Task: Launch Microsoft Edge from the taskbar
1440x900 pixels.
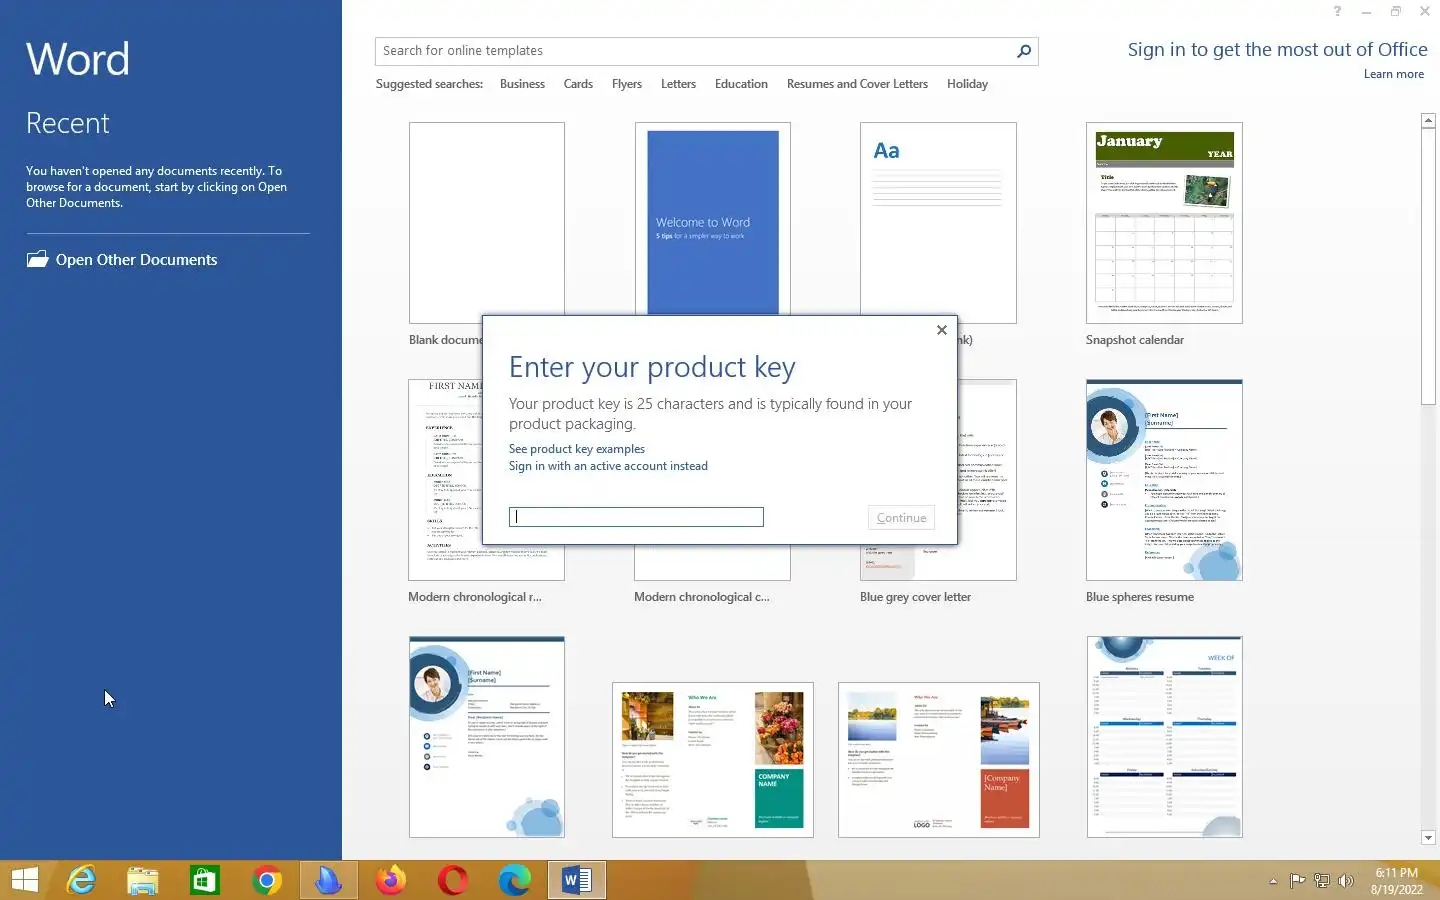Action: click(x=515, y=880)
